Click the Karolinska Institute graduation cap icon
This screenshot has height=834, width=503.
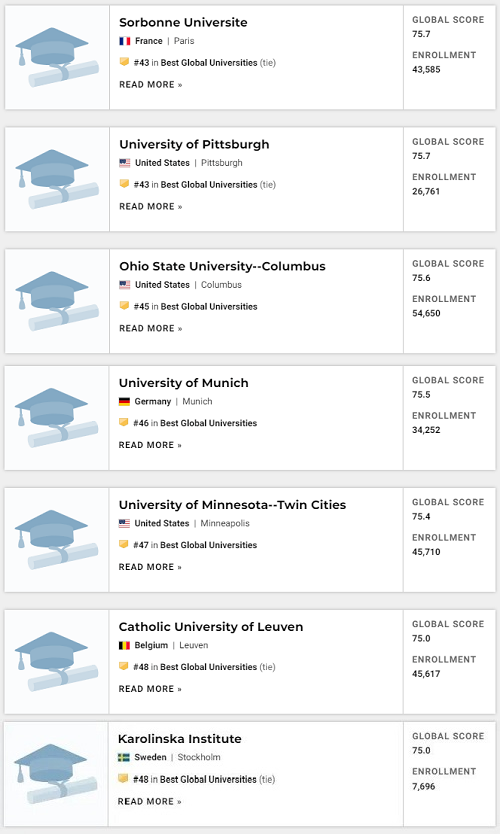55,773
